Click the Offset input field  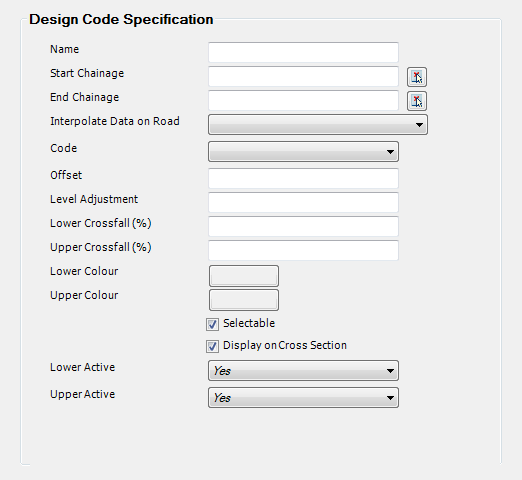pos(303,178)
